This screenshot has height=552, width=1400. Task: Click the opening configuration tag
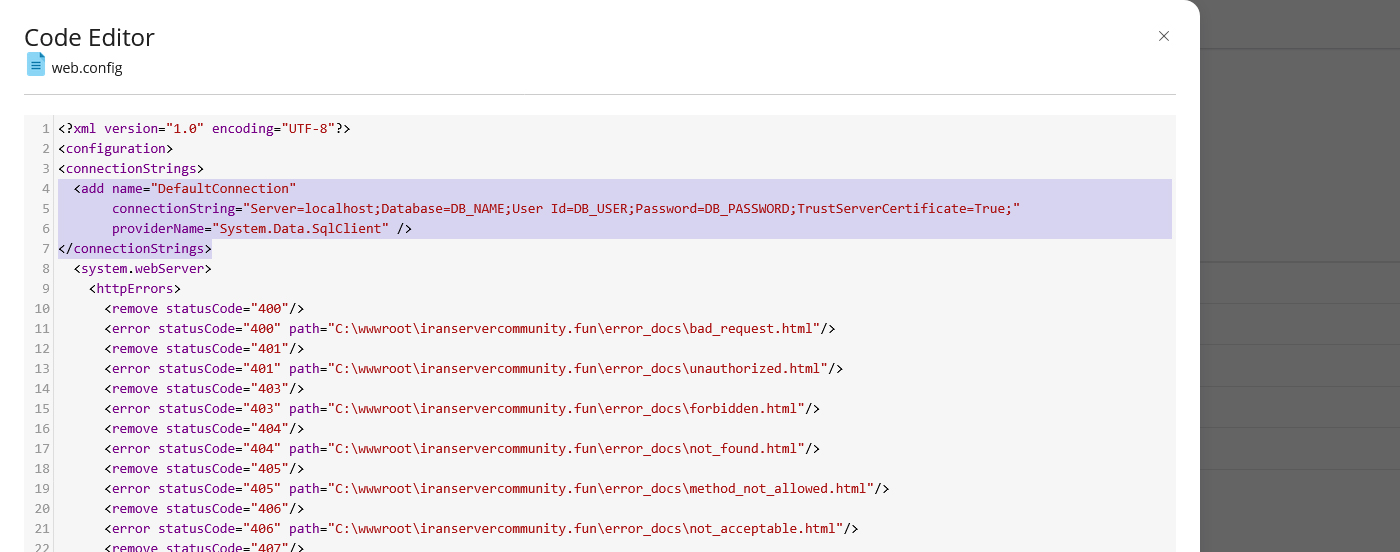(115, 149)
